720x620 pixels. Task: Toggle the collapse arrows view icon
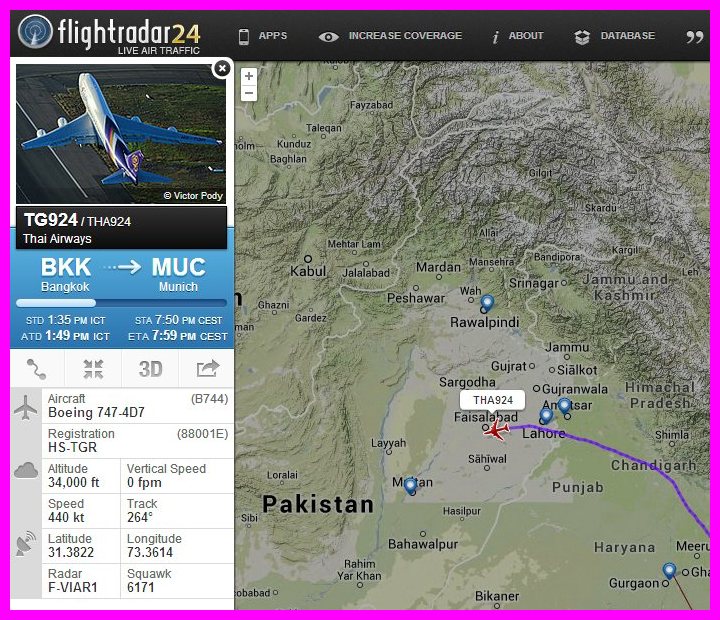[x=93, y=369]
